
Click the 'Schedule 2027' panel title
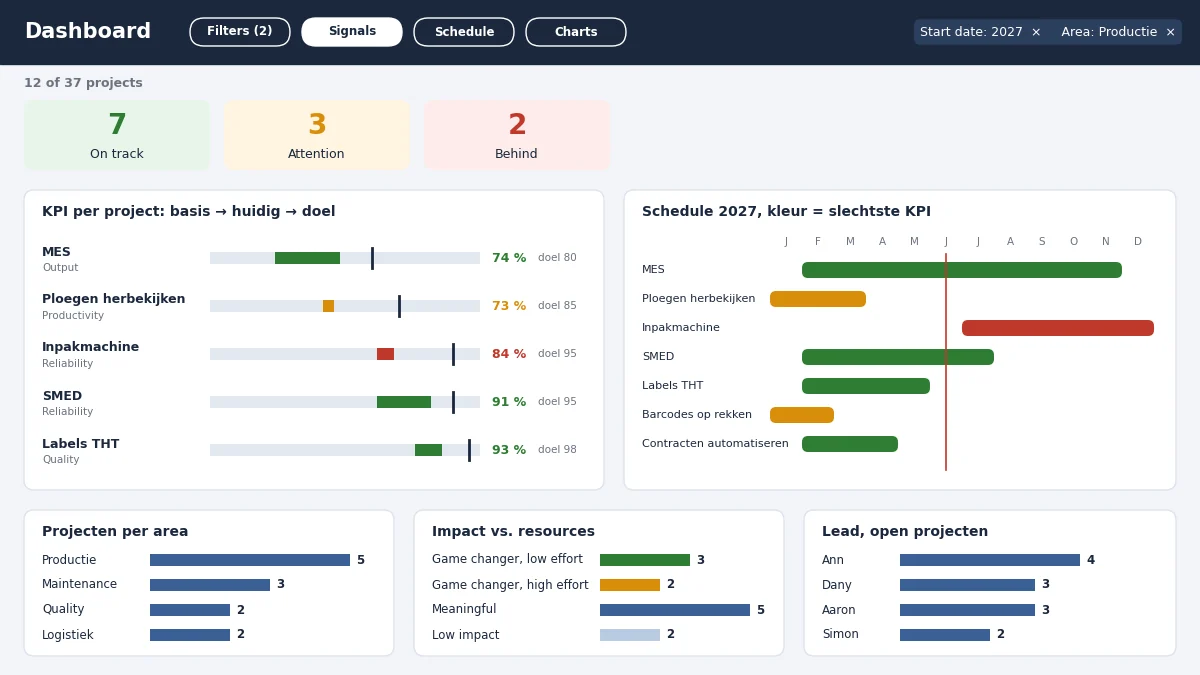[786, 212]
